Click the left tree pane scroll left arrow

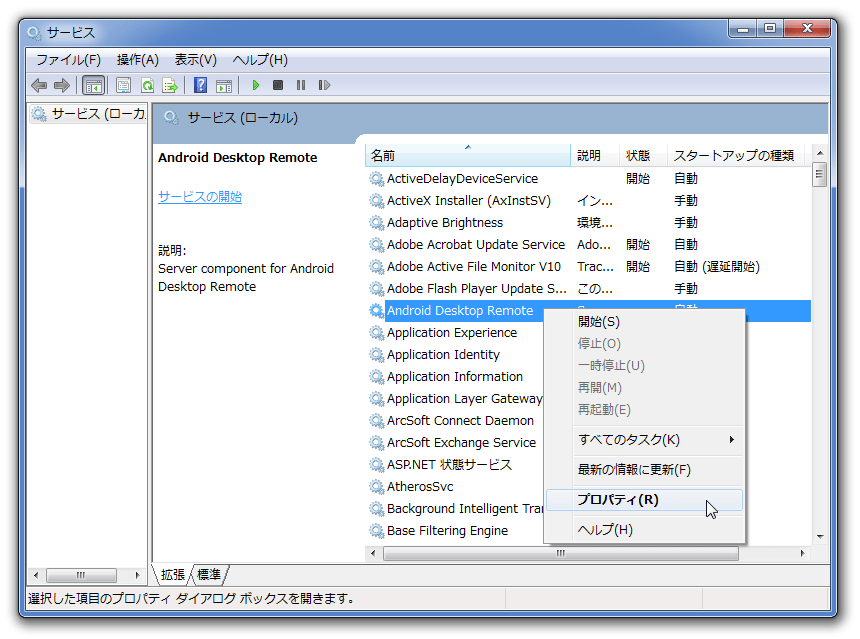click(36, 575)
